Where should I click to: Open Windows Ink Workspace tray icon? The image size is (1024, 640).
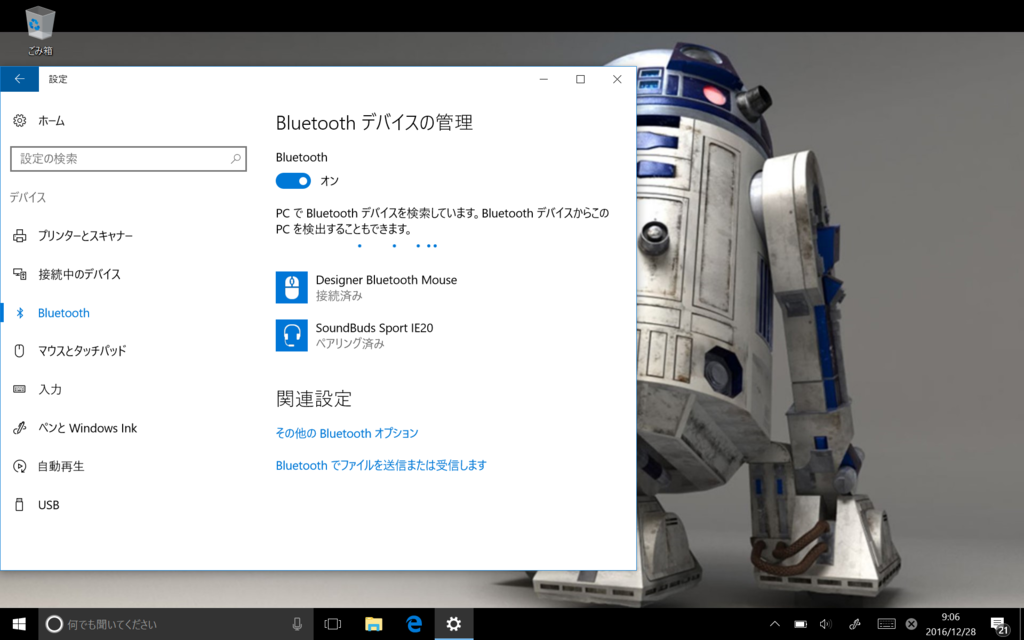click(x=855, y=624)
